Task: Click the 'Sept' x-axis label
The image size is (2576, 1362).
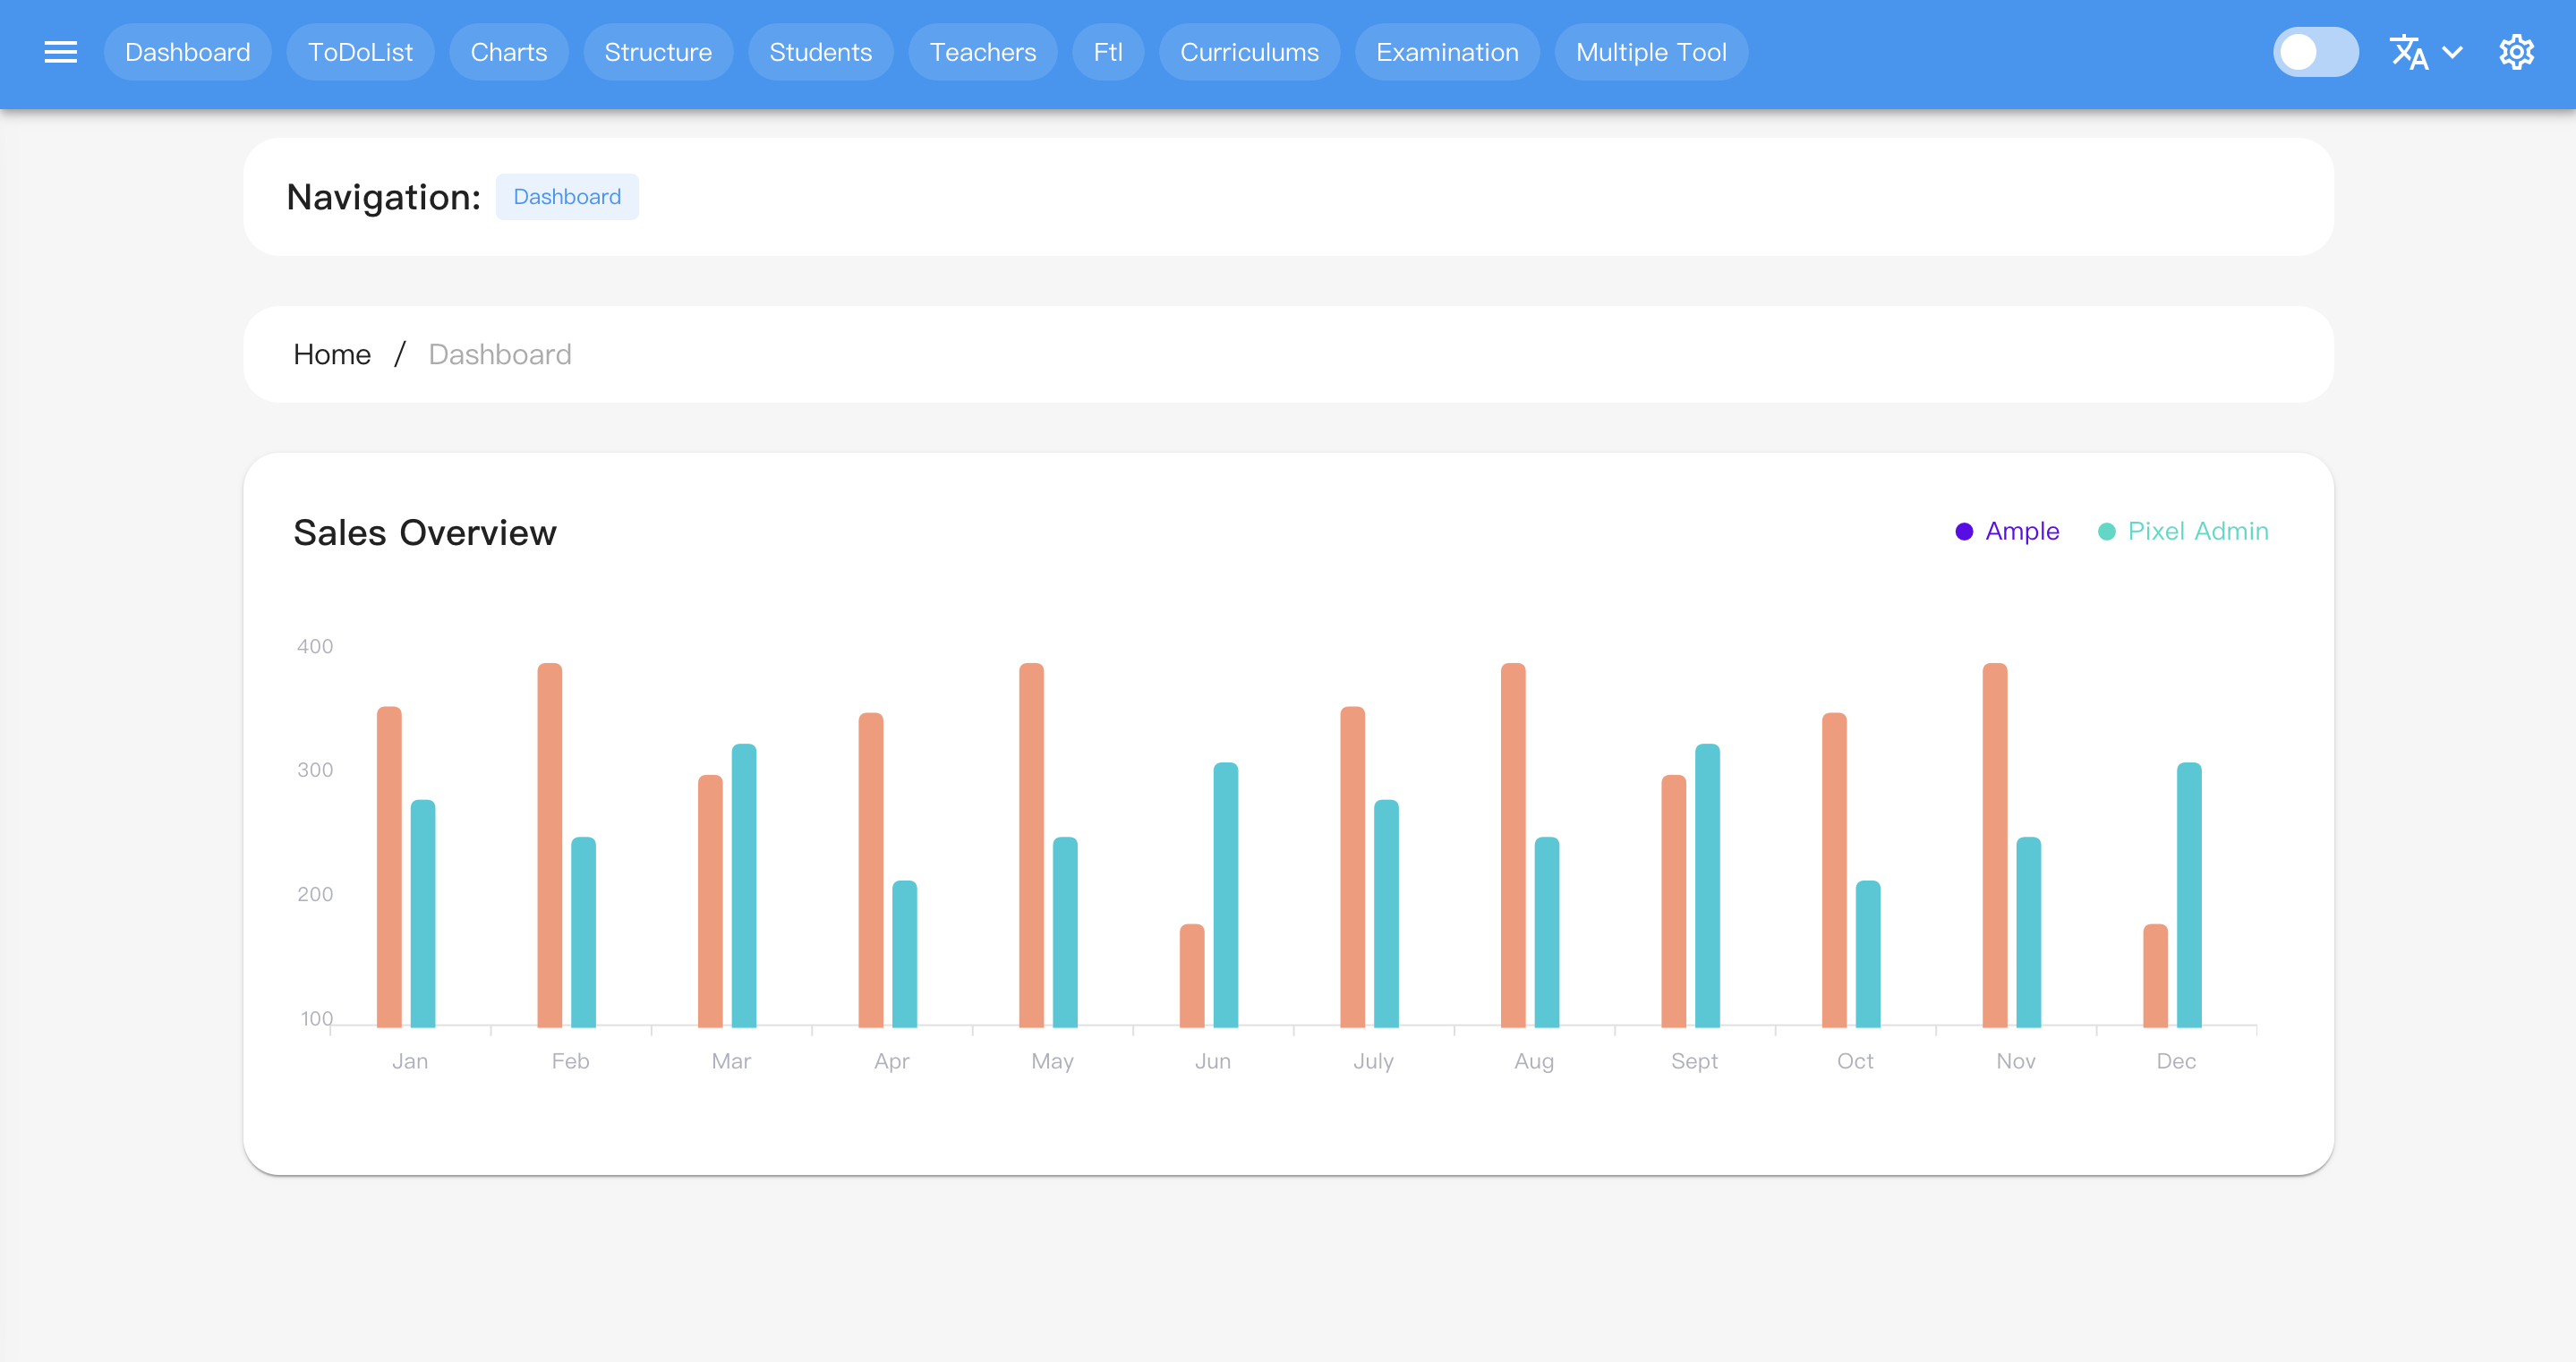Action: [x=1694, y=1061]
